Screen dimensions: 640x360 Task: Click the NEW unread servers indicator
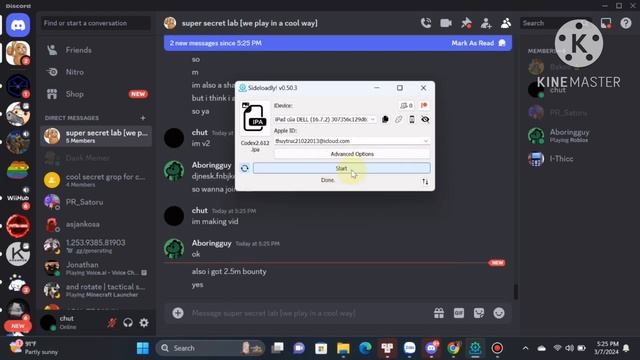tap(18, 326)
